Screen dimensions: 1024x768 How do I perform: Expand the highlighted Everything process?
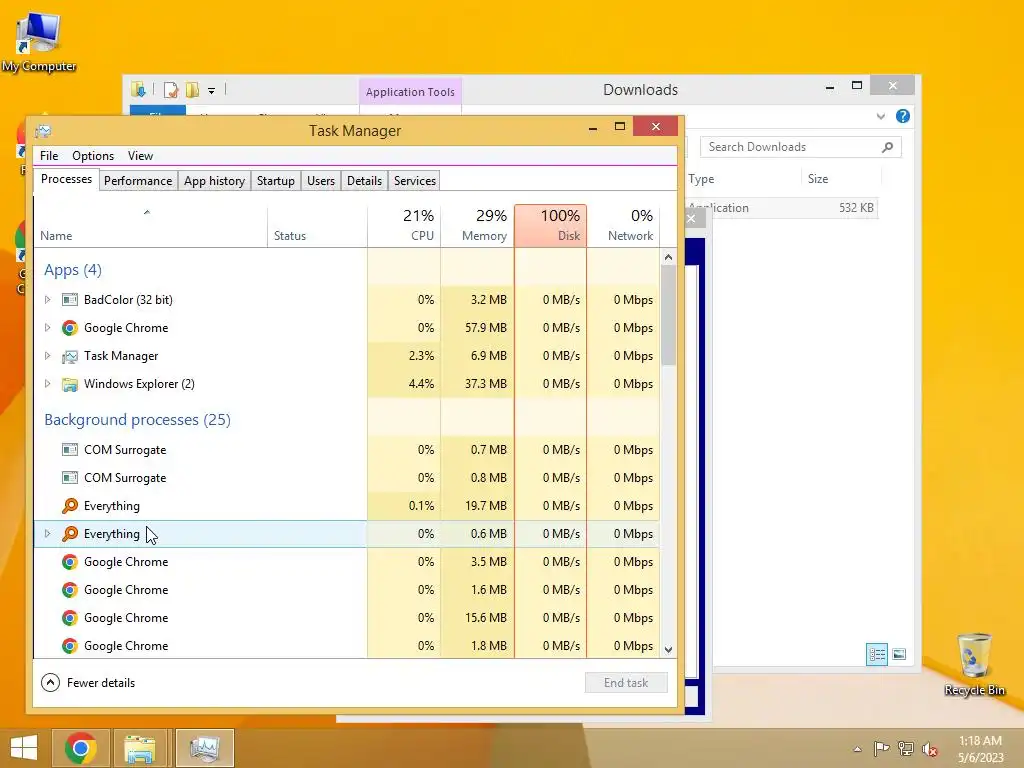pos(47,534)
